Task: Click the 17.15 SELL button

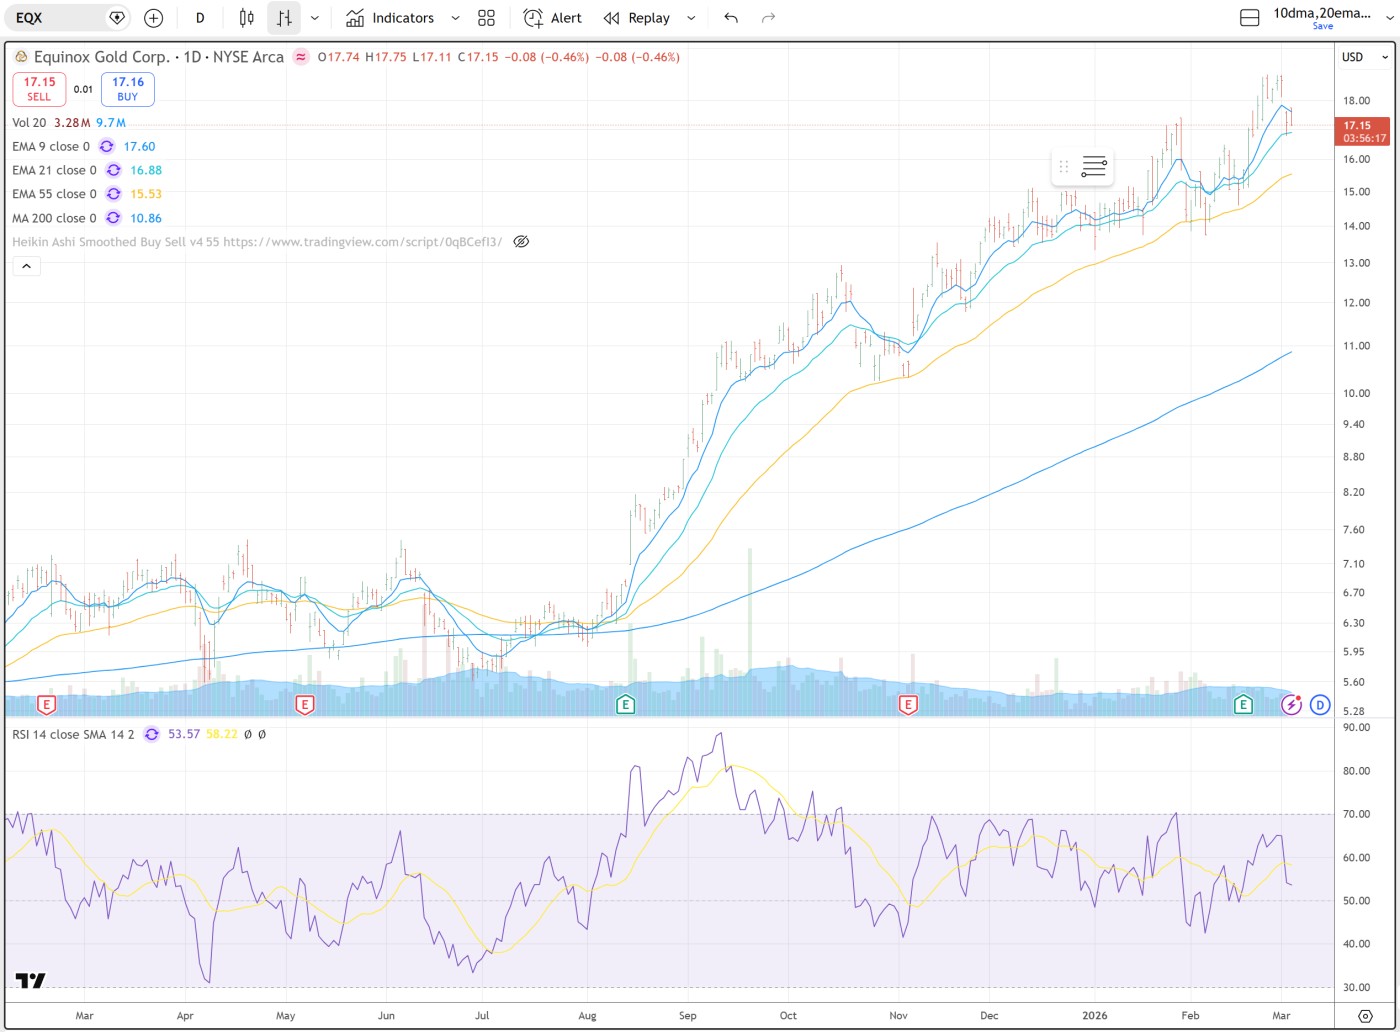Action: pyautogui.click(x=39, y=89)
